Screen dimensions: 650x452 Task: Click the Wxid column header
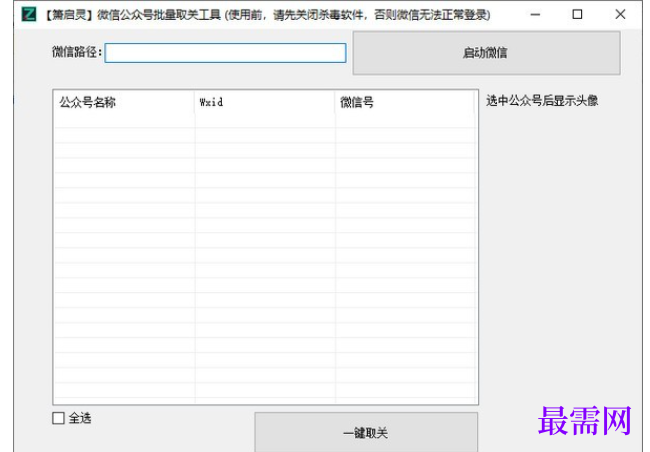(264, 102)
